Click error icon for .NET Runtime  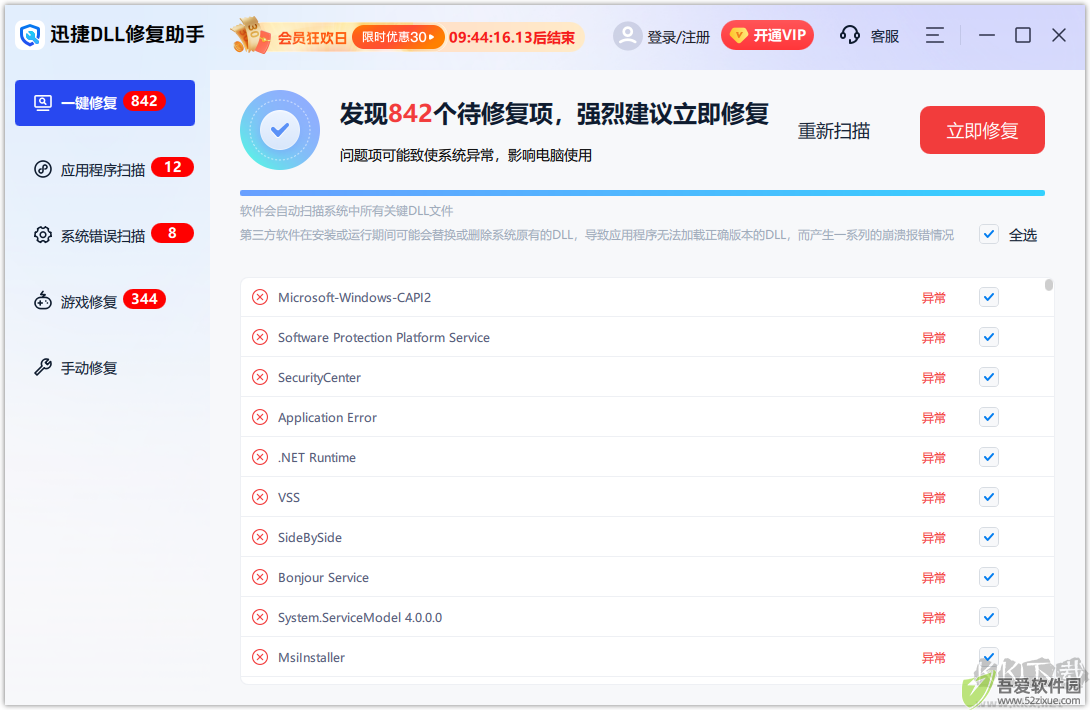tap(260, 458)
